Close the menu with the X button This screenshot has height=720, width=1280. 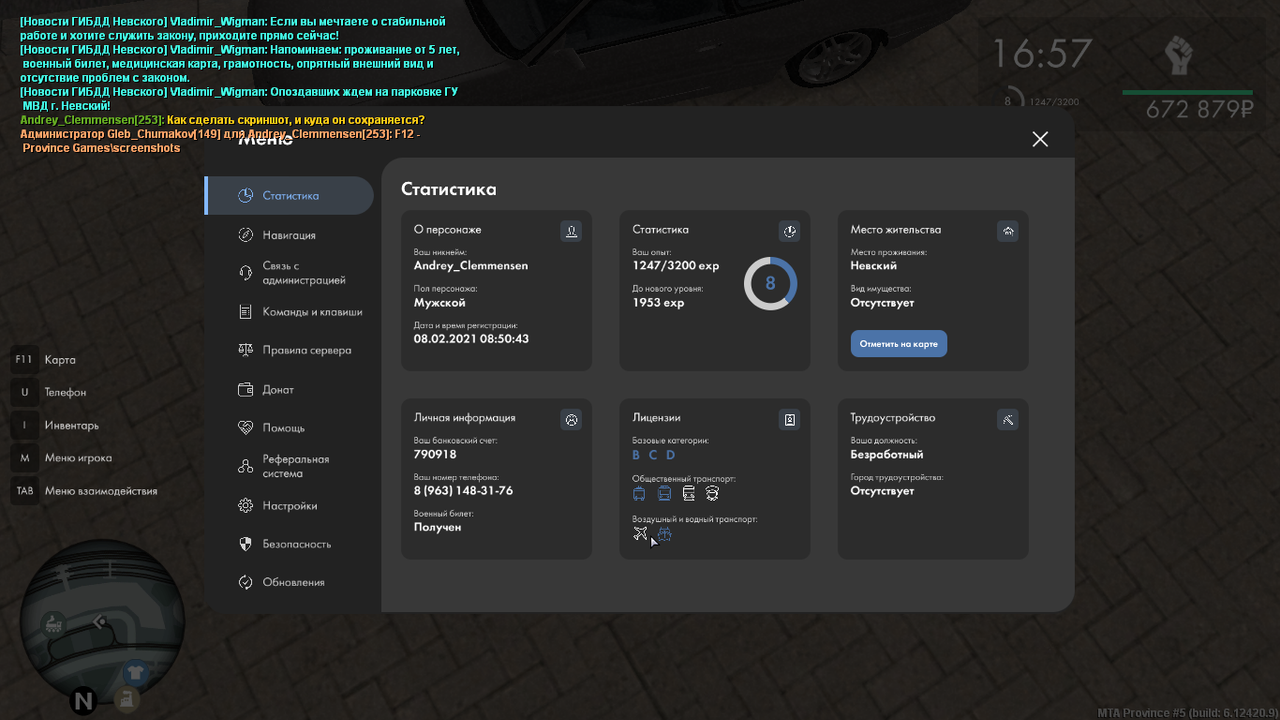pos(1040,139)
